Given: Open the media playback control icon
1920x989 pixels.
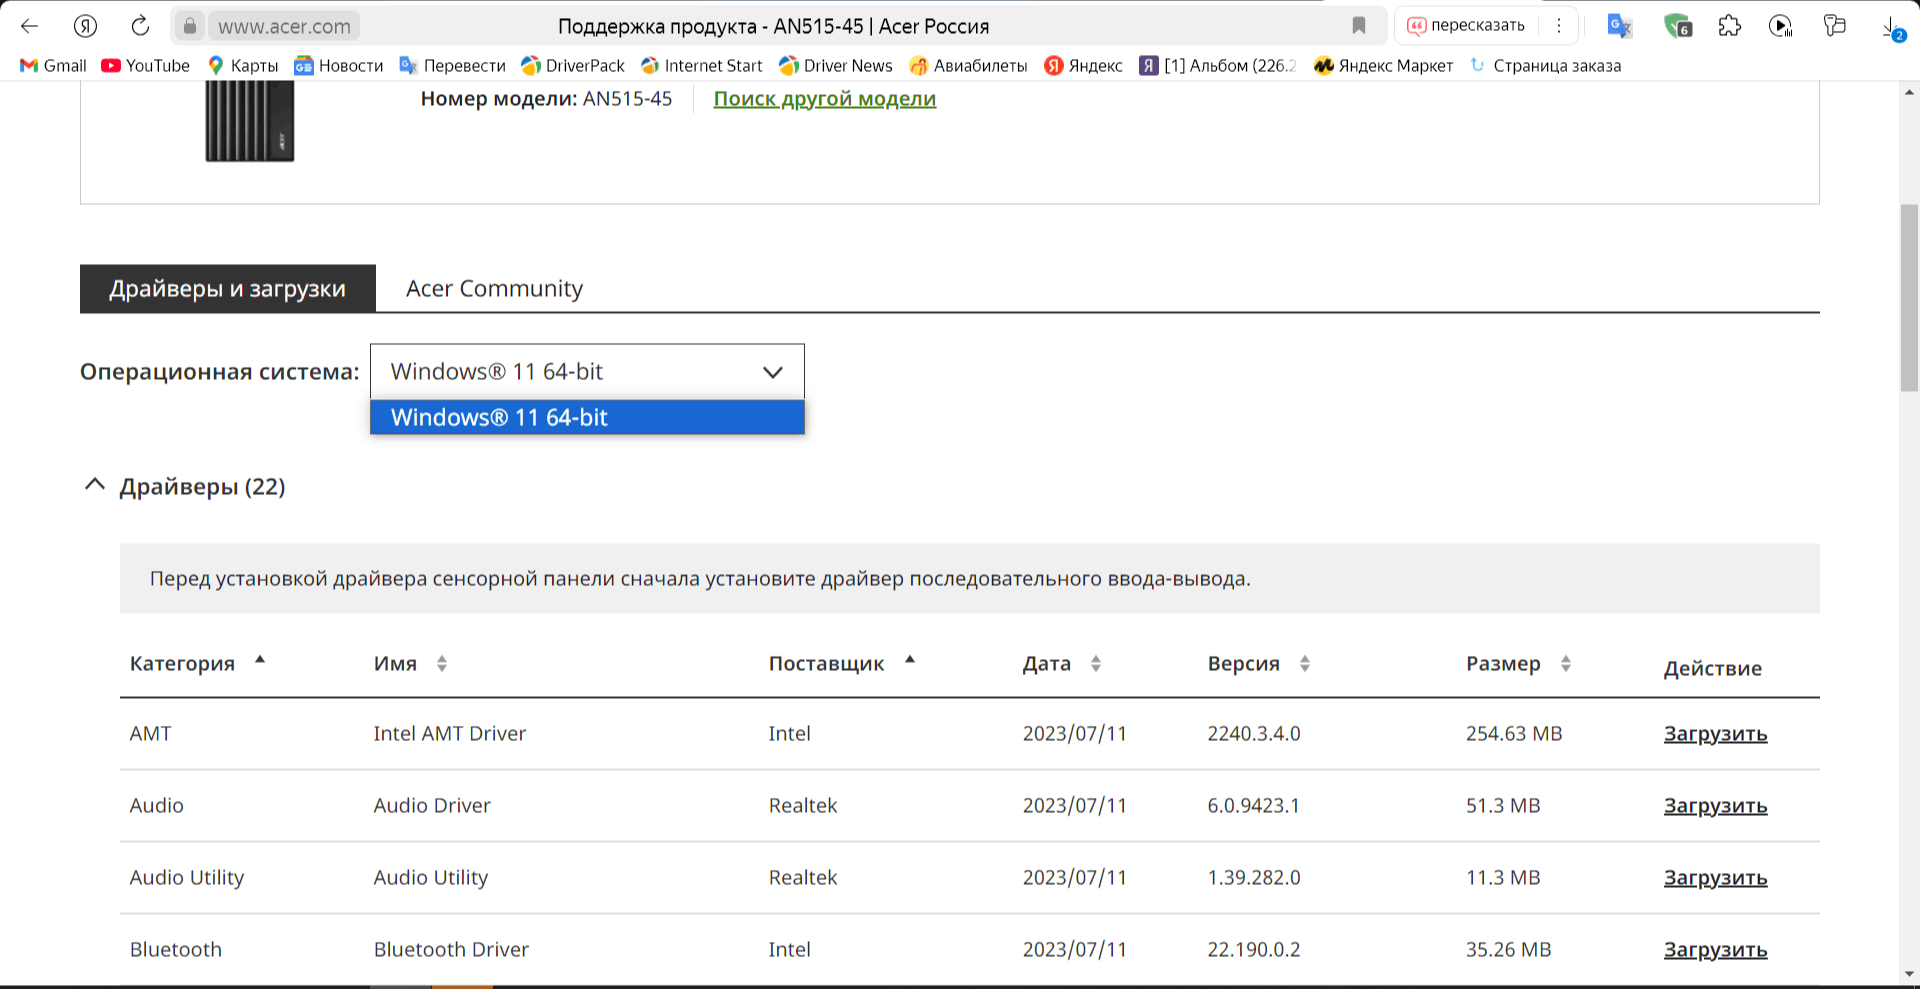Looking at the screenshot, I should click(x=1781, y=26).
